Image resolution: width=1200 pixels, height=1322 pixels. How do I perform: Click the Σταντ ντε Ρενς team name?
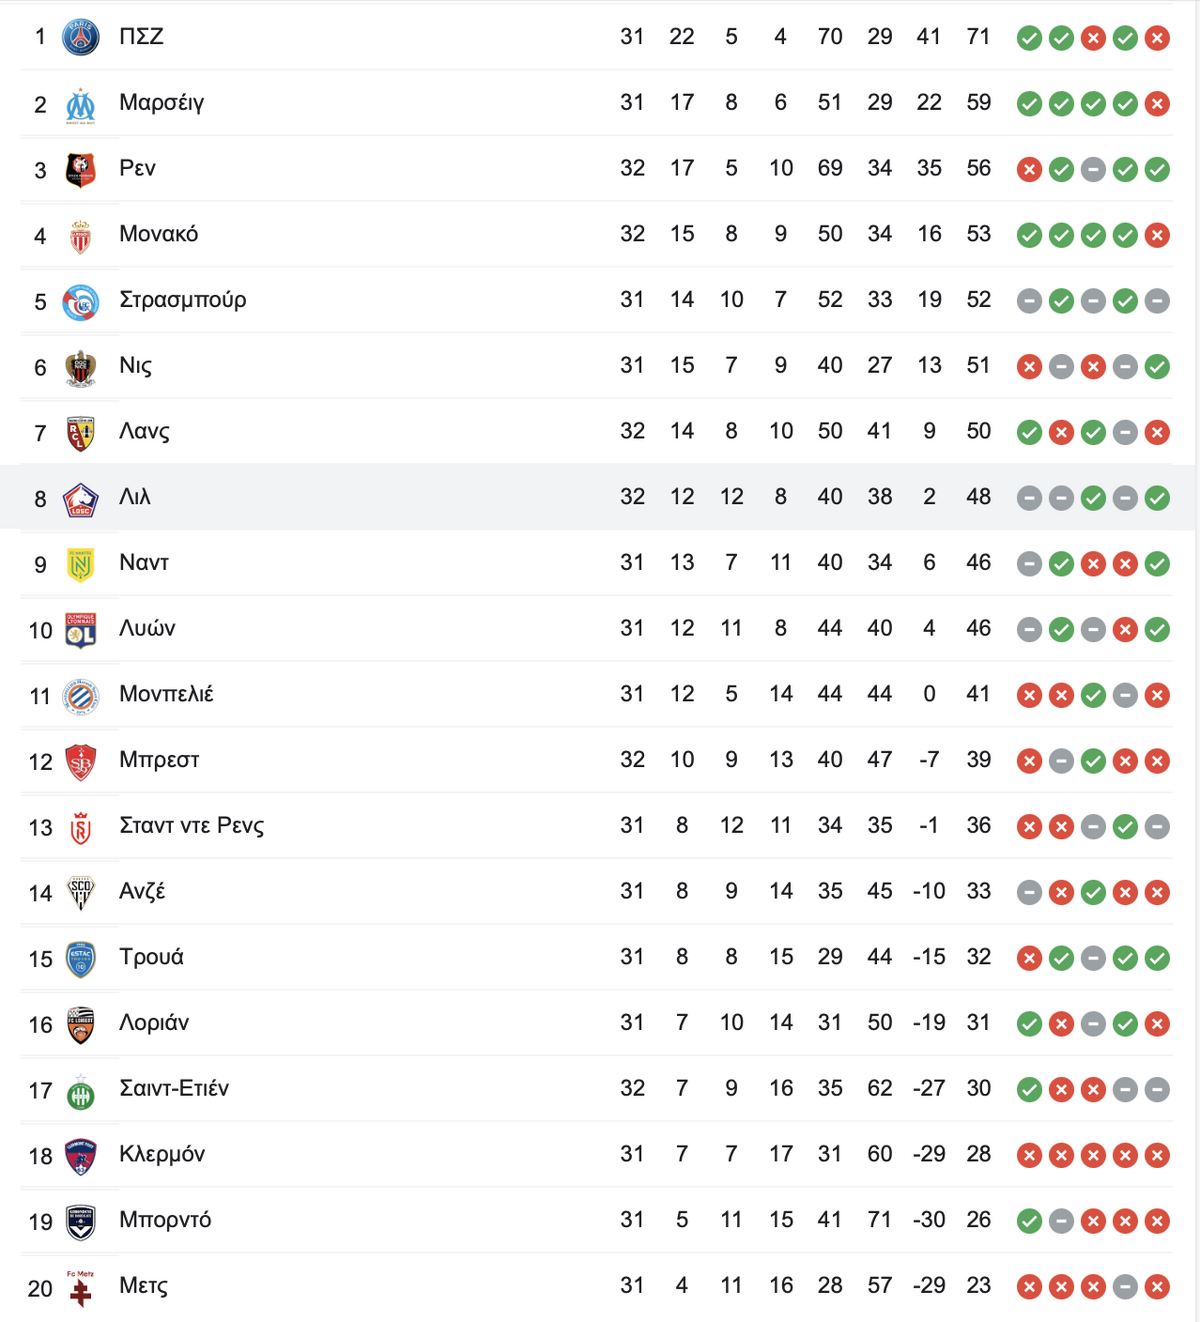(192, 826)
